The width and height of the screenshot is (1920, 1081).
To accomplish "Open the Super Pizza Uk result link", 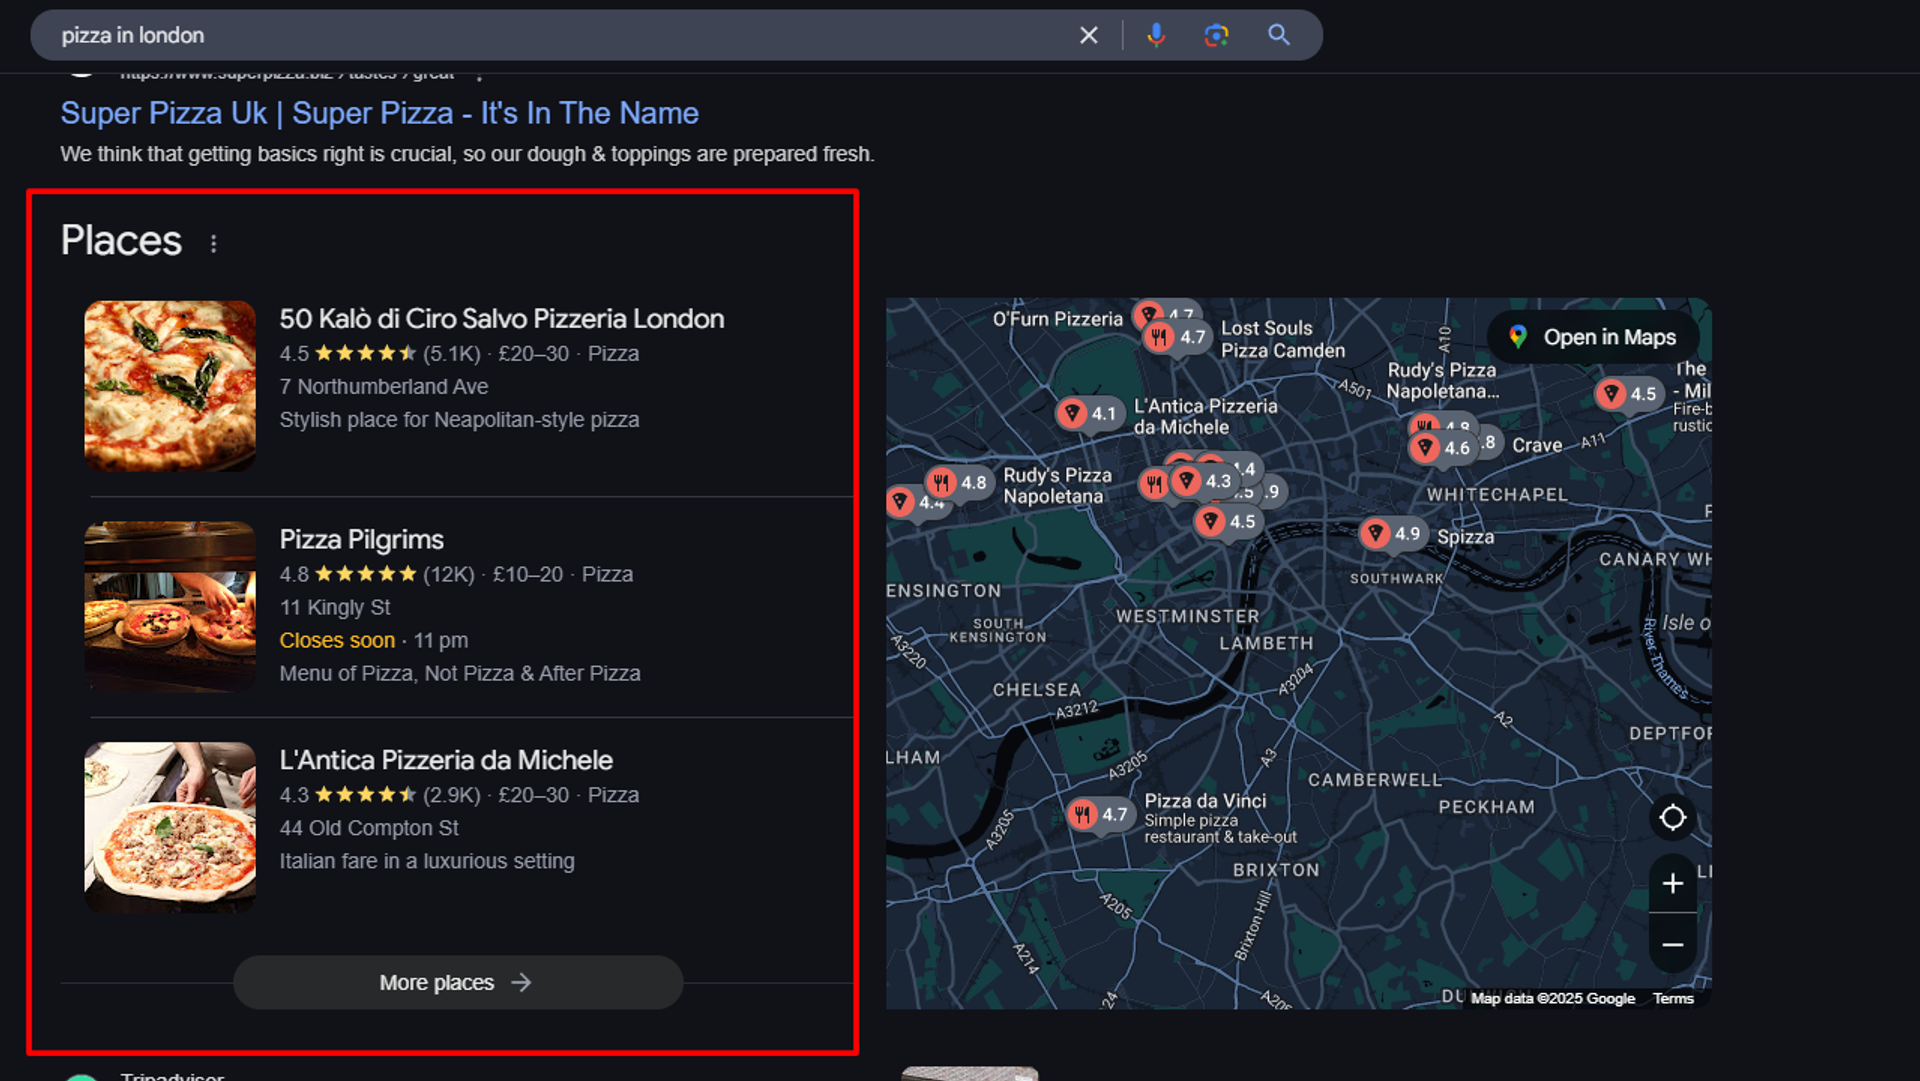I will click(379, 113).
